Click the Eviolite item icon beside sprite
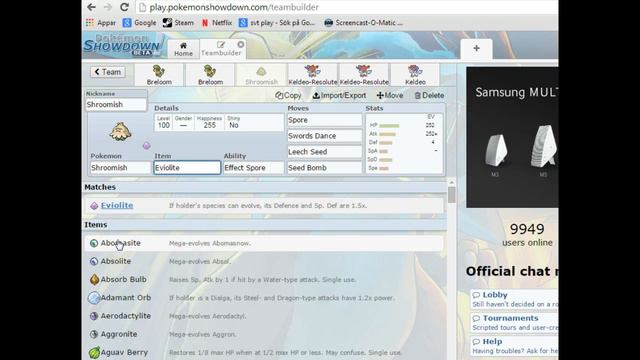This screenshot has width=640, height=360. [x=147, y=145]
